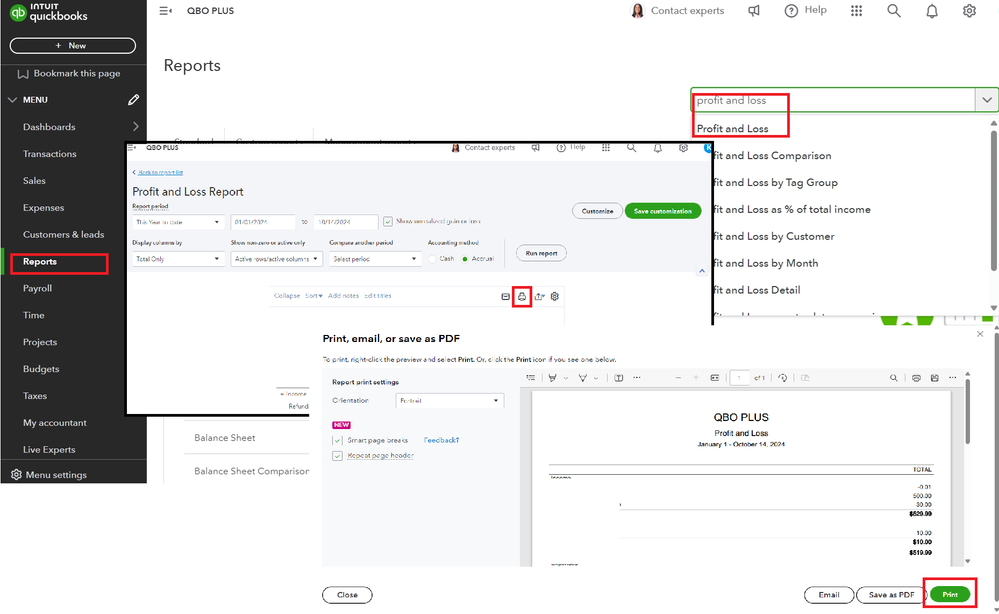Click the gear icon in Profit and Loss window header
This screenshot has width=999, height=614.
coord(683,148)
